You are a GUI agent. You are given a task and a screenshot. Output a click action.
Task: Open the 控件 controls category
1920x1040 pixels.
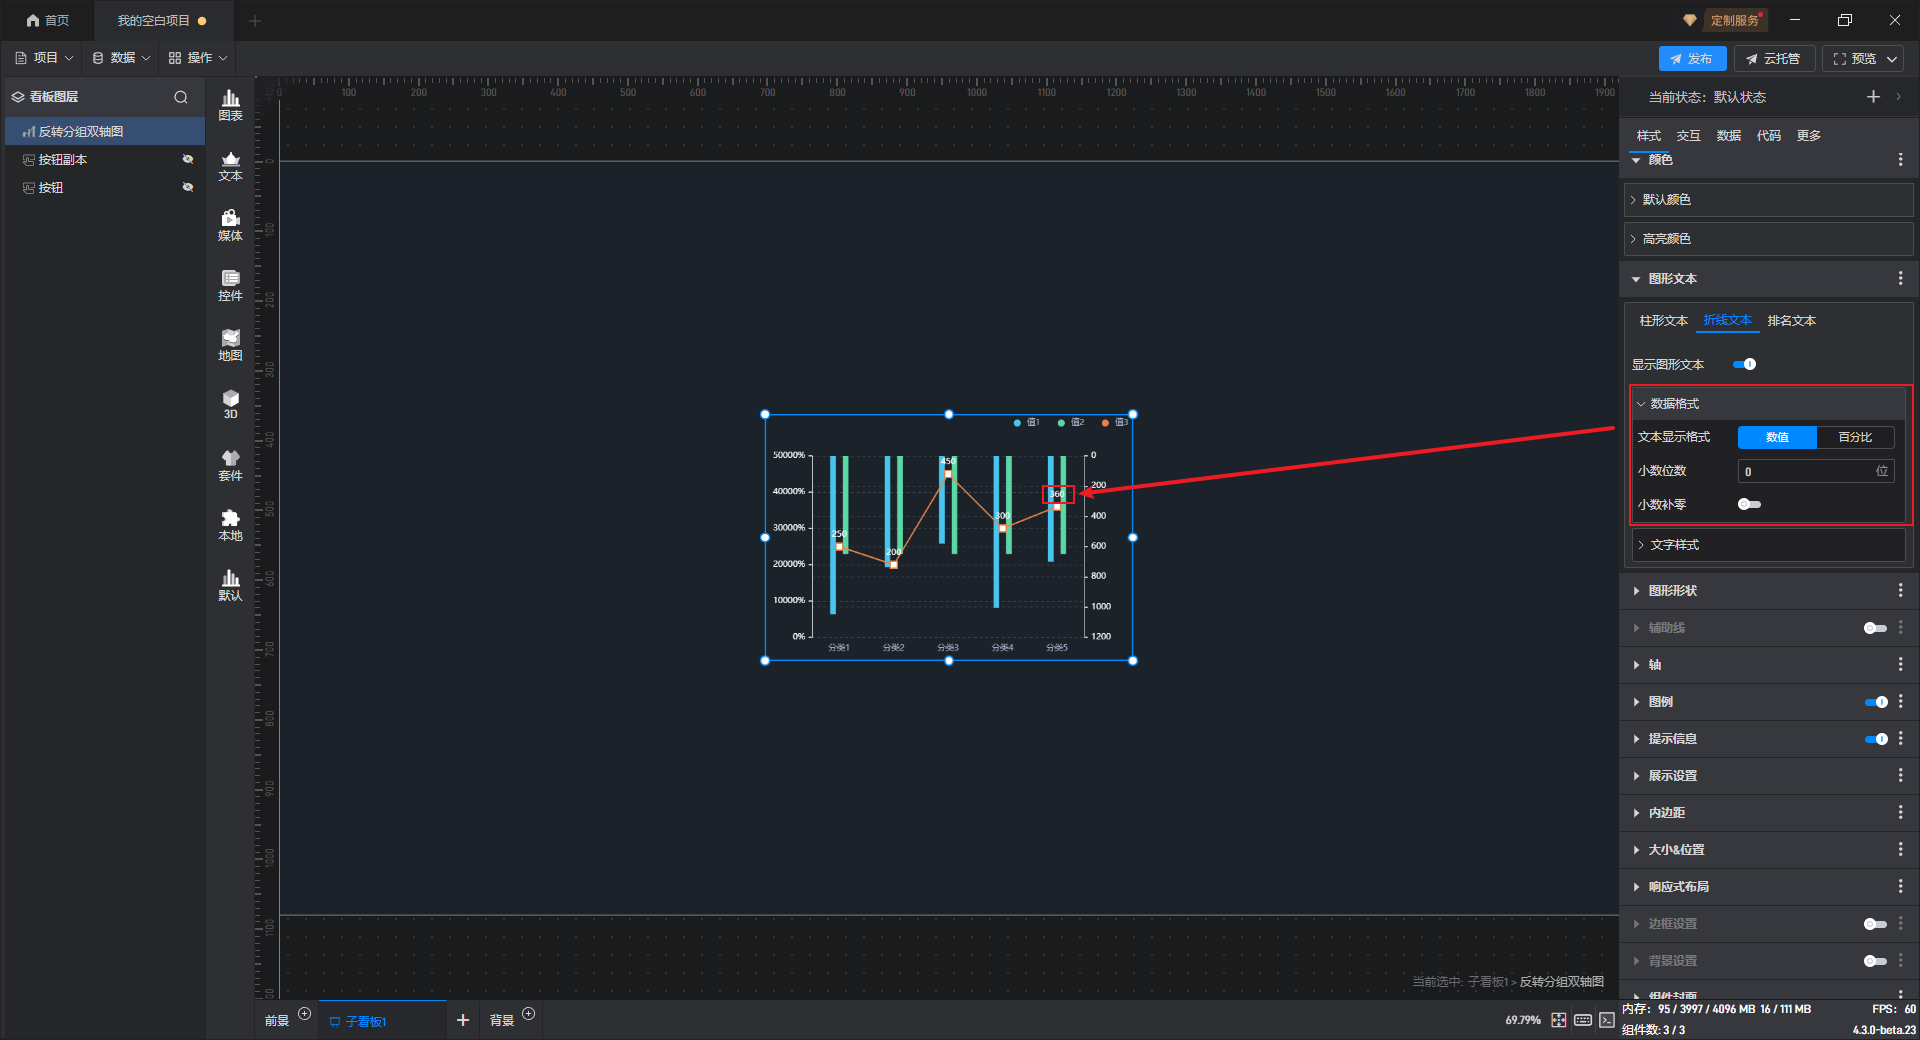tap(230, 285)
